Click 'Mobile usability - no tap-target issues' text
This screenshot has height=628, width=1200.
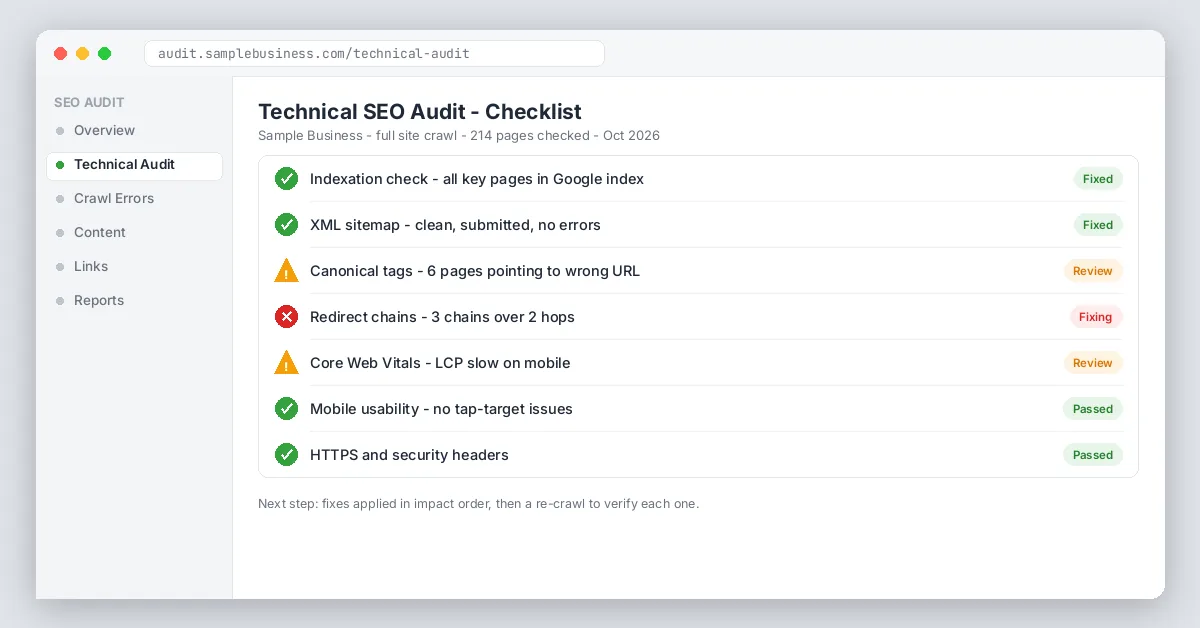(x=441, y=409)
